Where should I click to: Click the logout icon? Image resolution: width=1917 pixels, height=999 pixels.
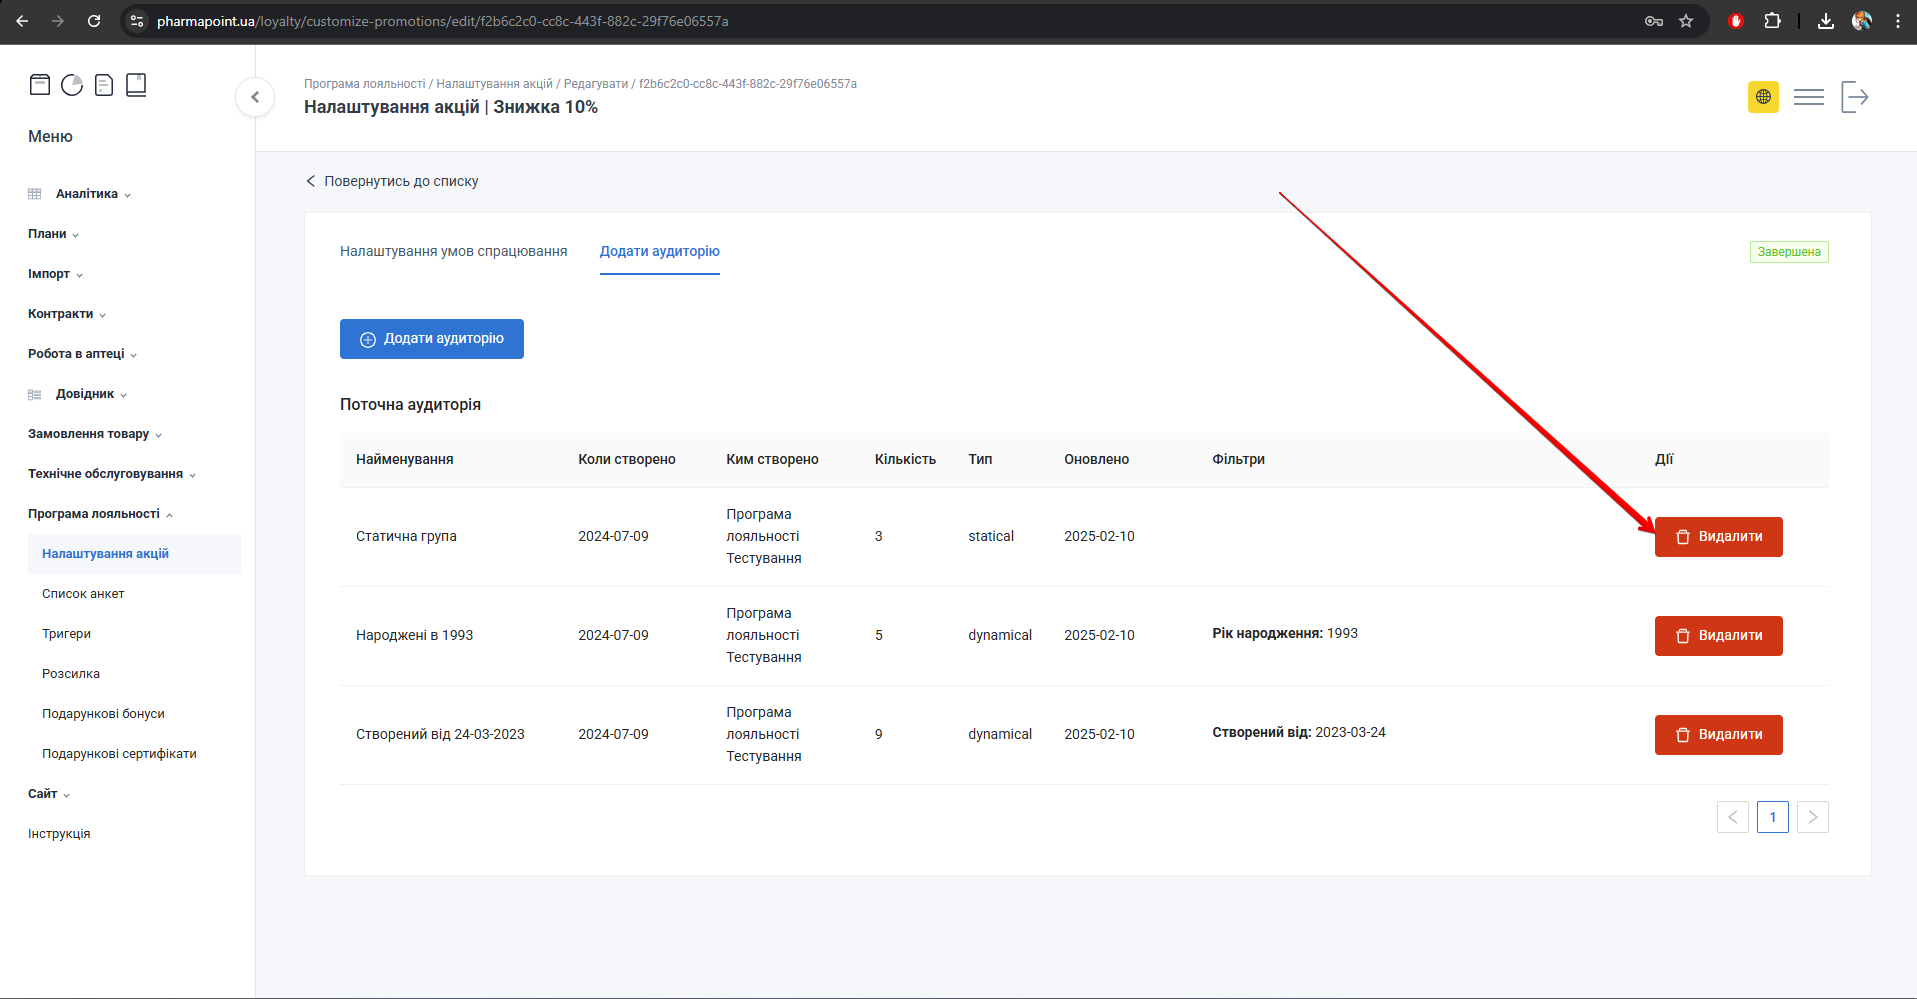1855,97
